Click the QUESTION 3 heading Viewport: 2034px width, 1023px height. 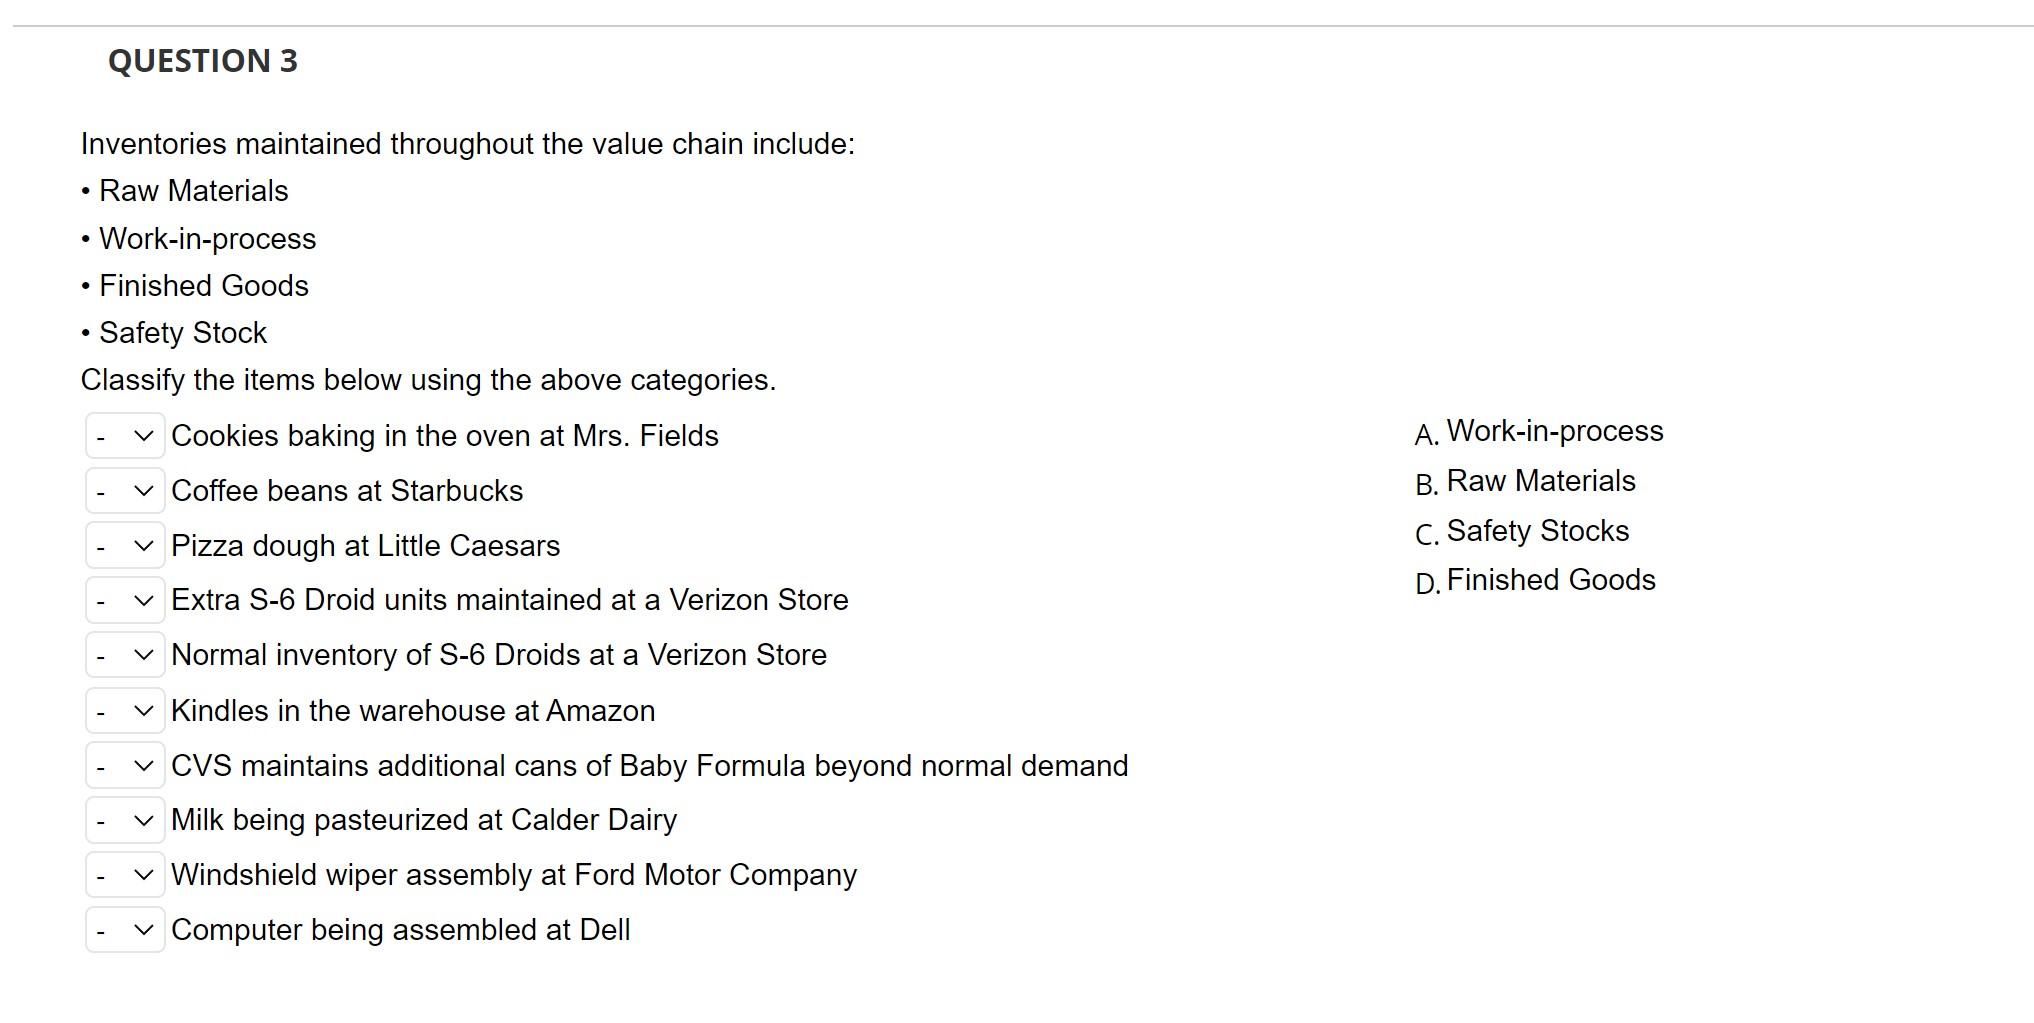(x=202, y=61)
